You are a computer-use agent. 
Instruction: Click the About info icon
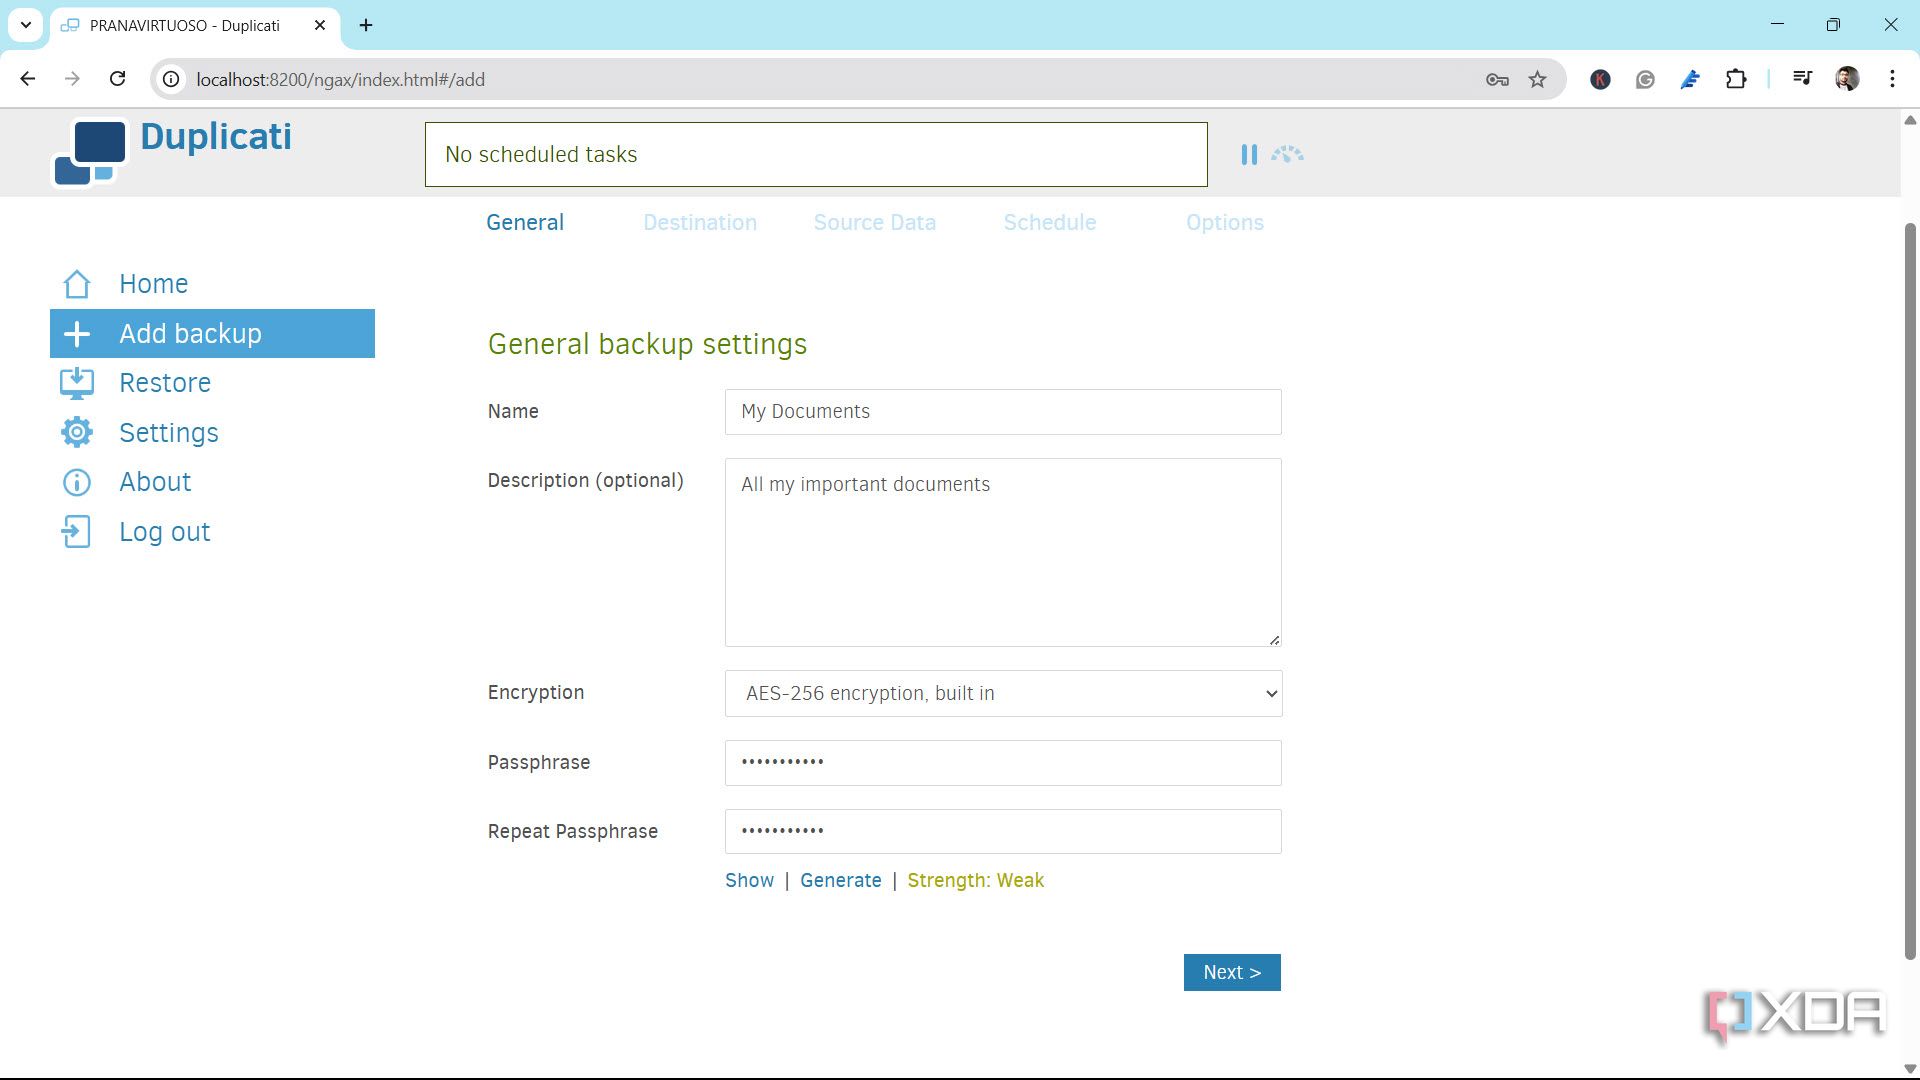pyautogui.click(x=77, y=482)
